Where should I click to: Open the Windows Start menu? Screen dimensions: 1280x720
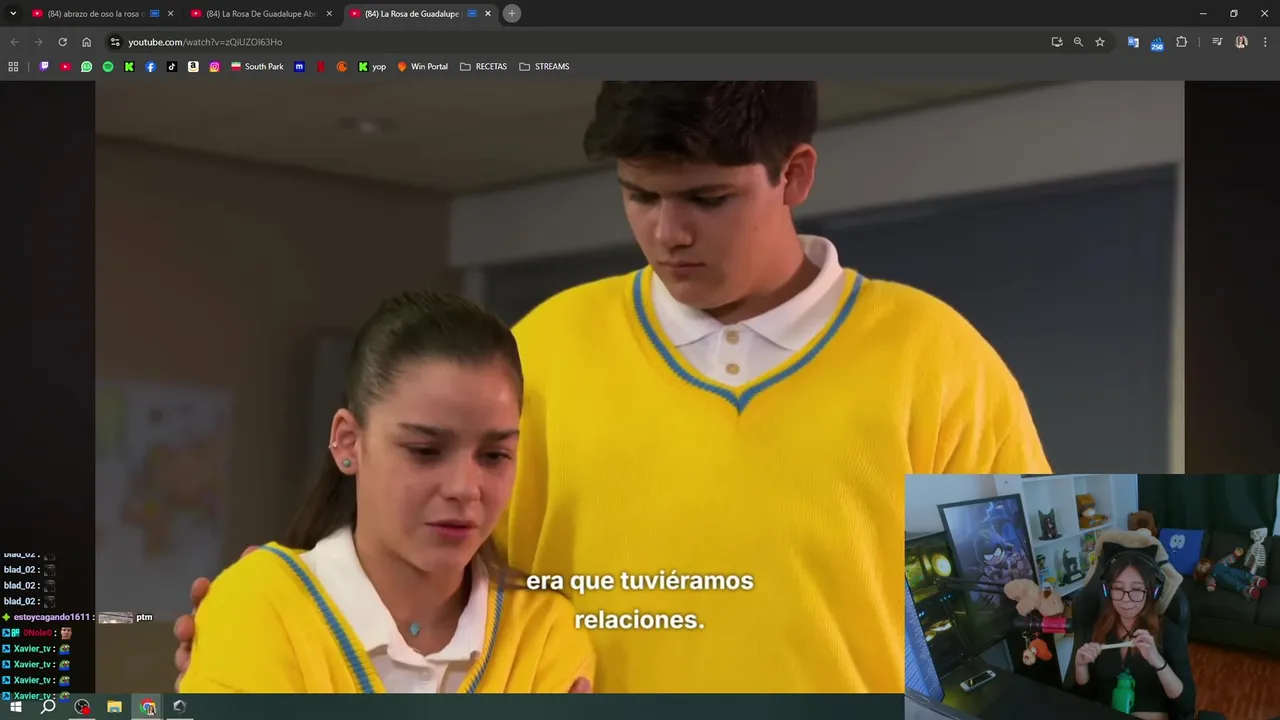(x=16, y=707)
